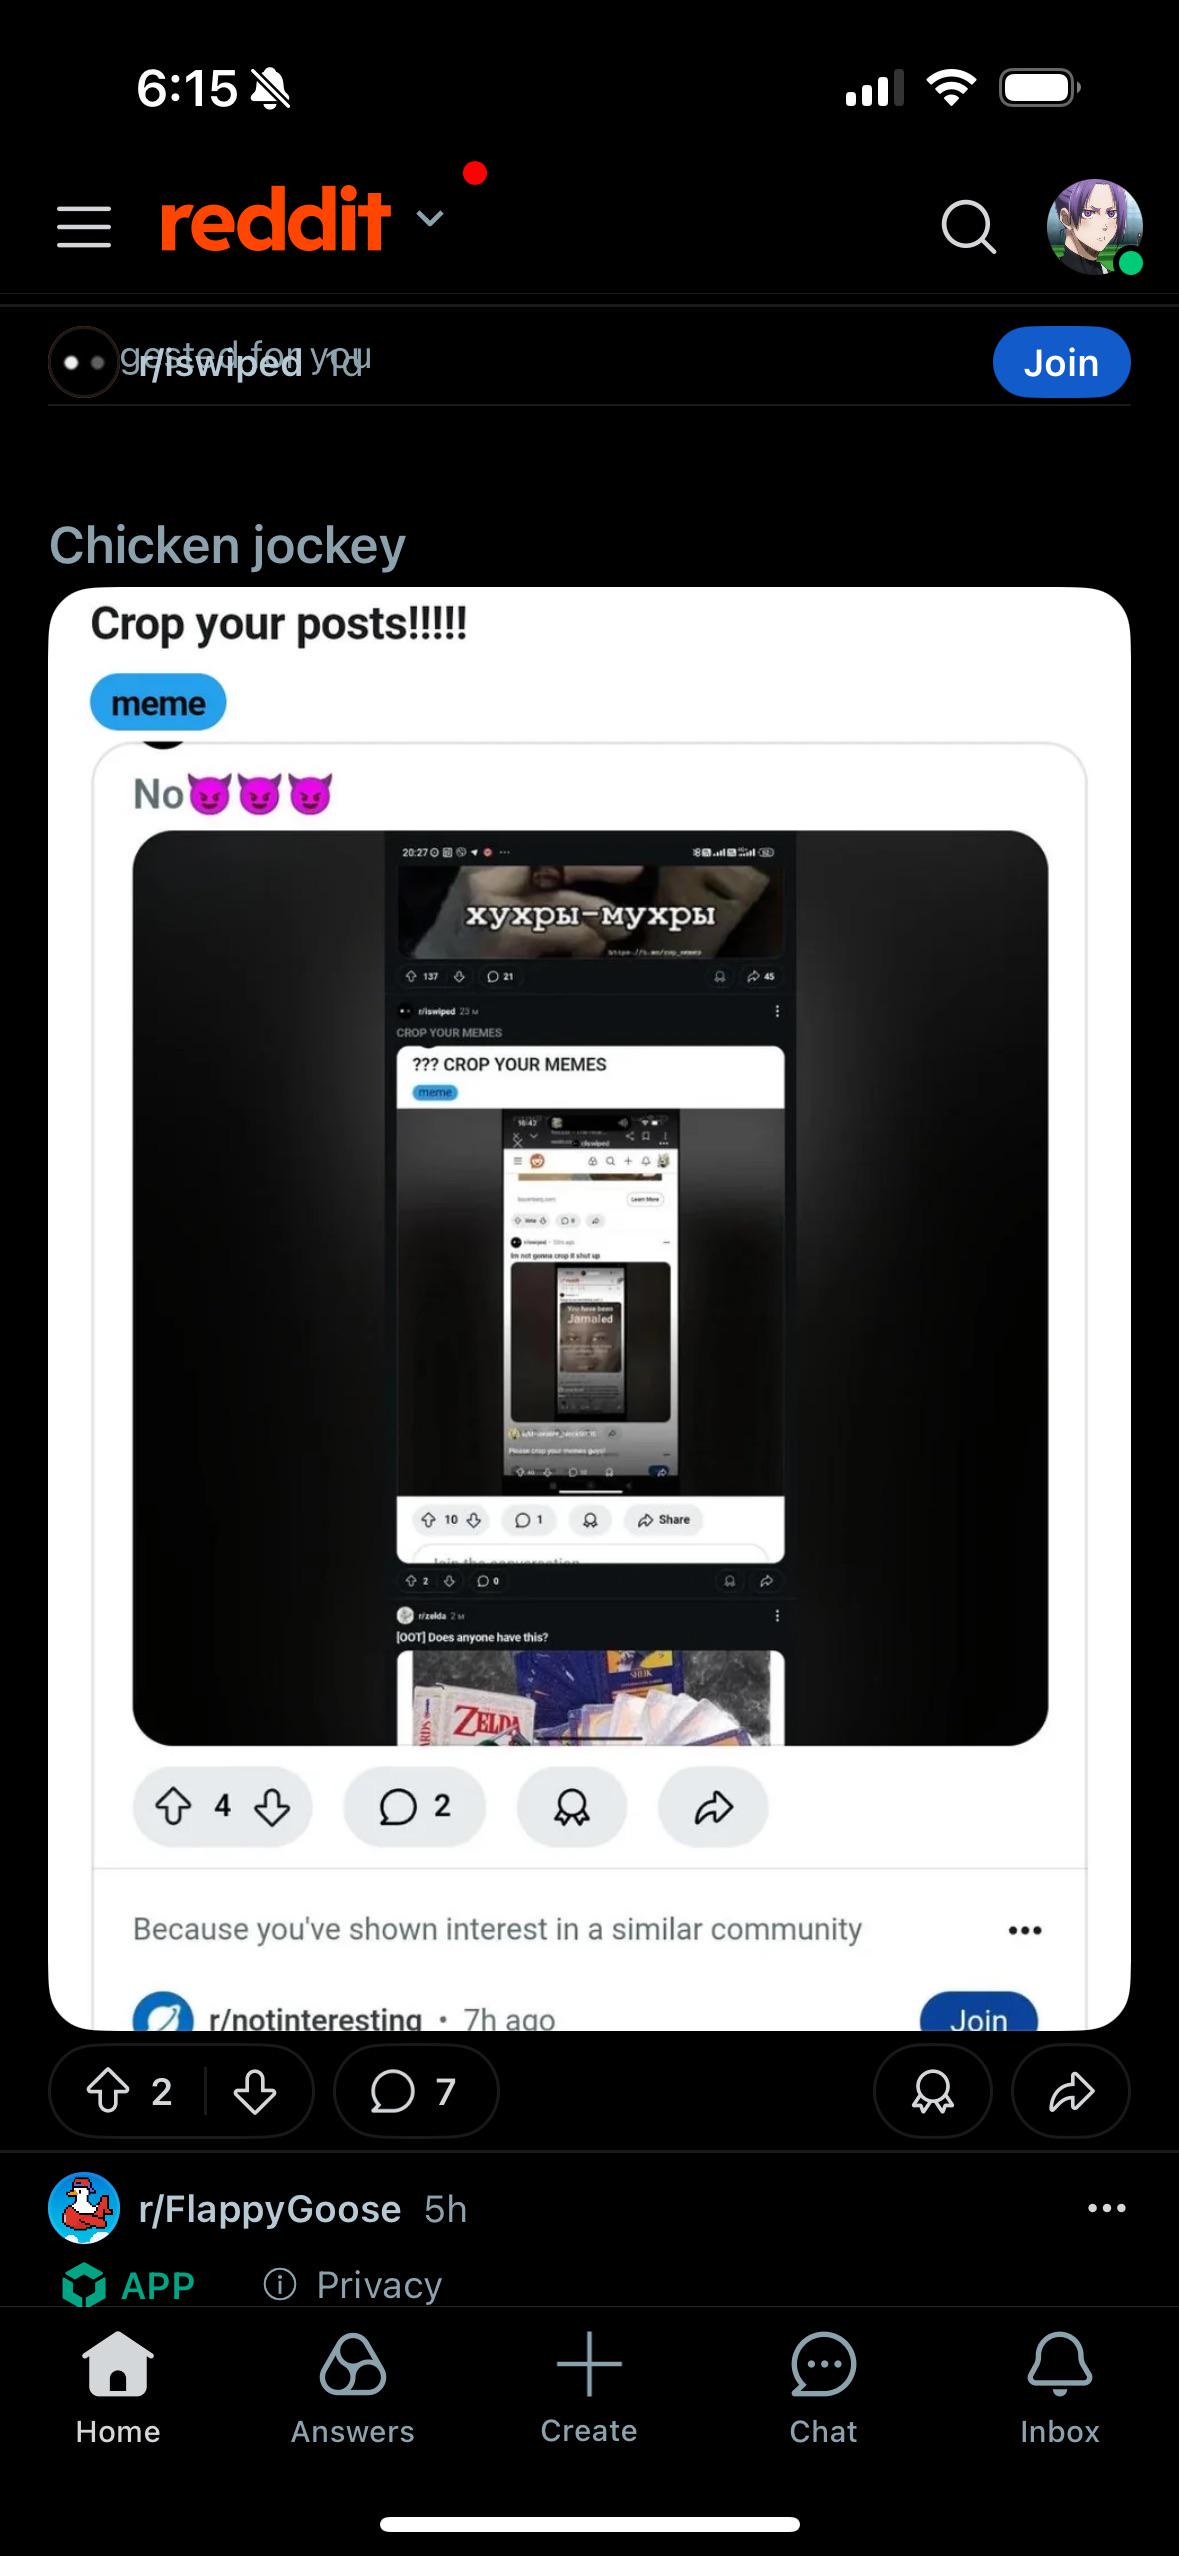The image size is (1179, 2556).
Task: Open the hamburger menu
Action: (x=84, y=227)
